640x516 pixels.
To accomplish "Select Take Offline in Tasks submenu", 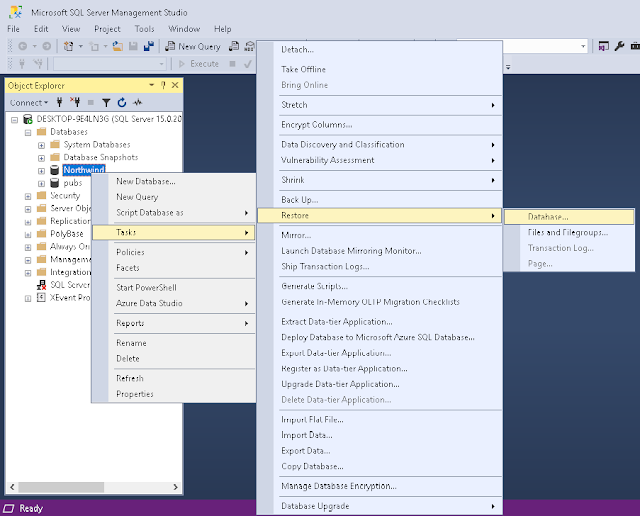I will click(379, 69).
